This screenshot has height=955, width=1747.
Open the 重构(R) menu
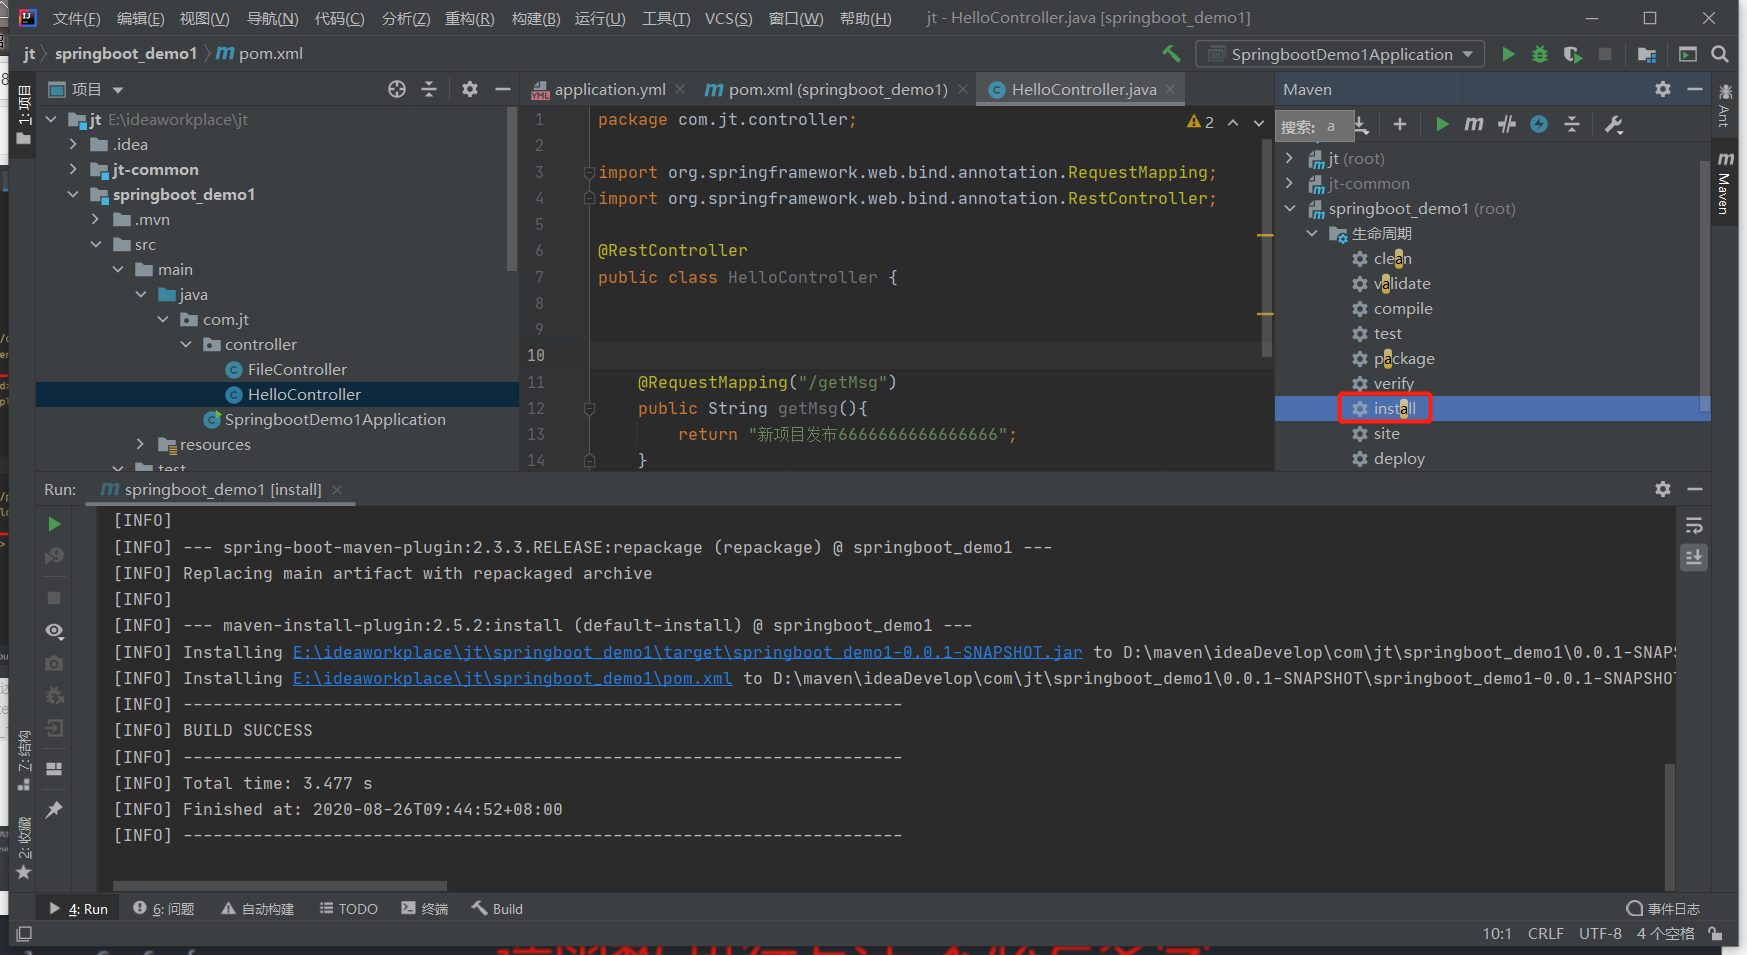point(469,18)
